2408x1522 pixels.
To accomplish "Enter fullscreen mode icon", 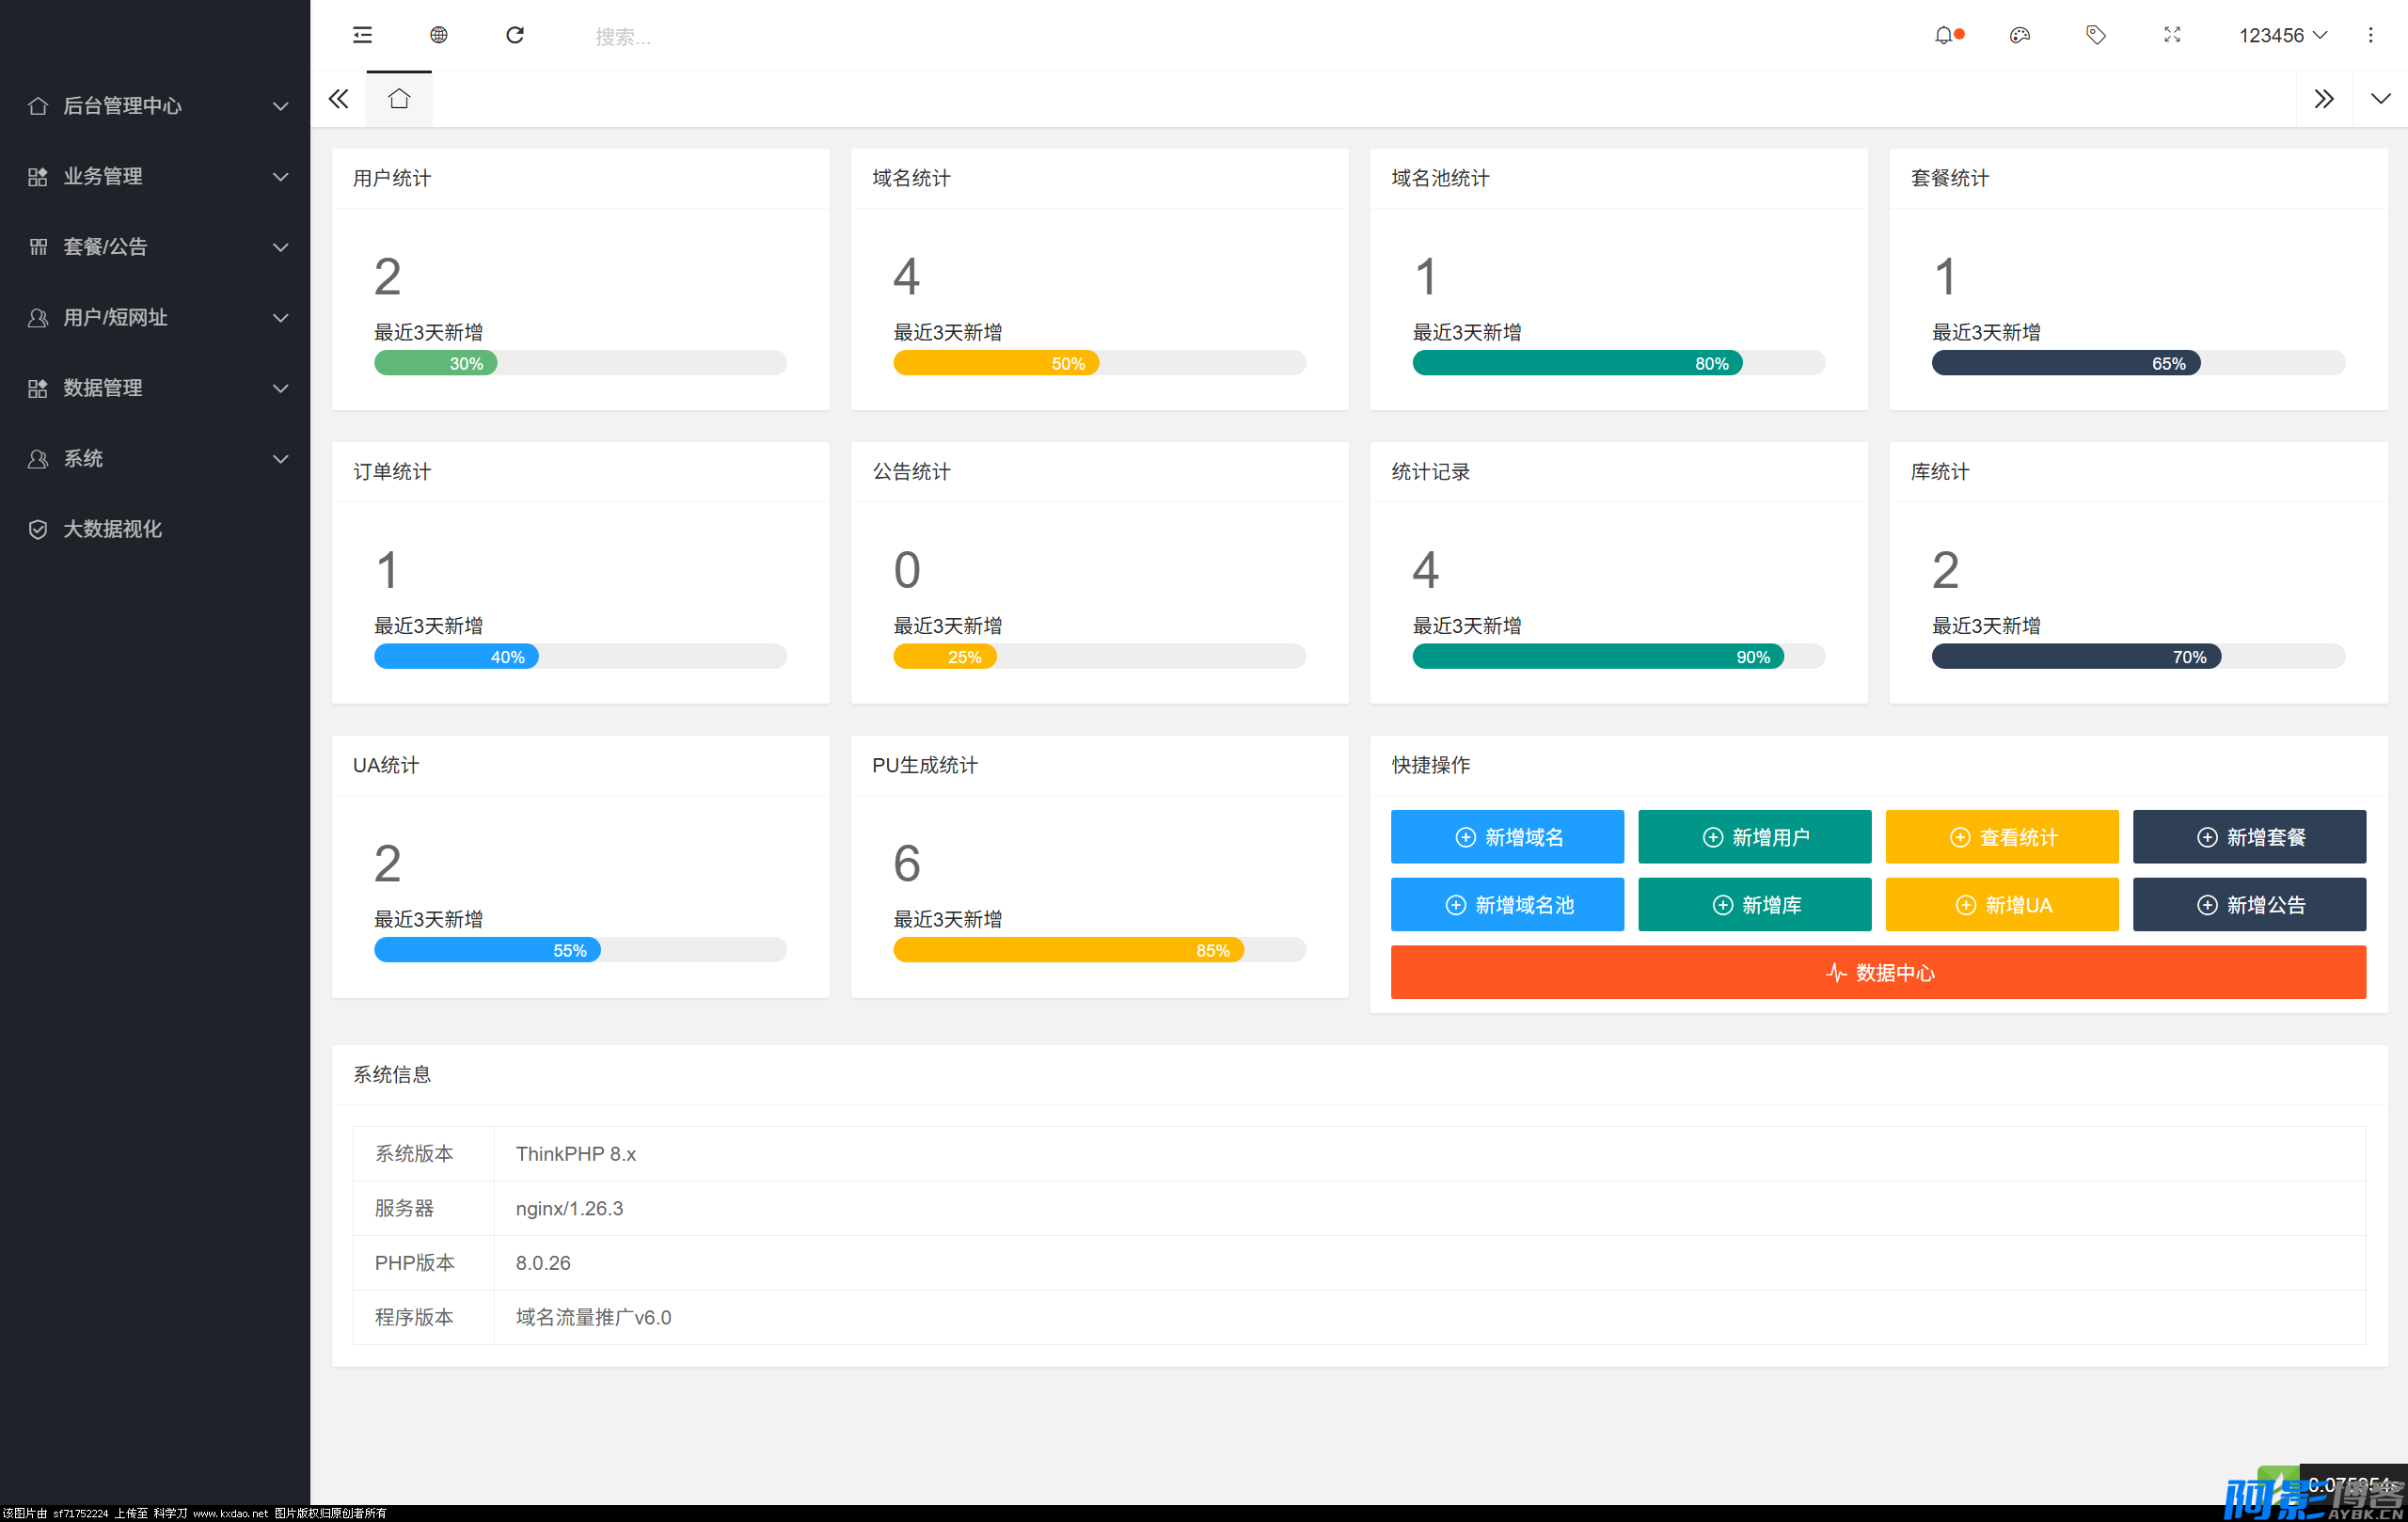I will coord(2171,35).
